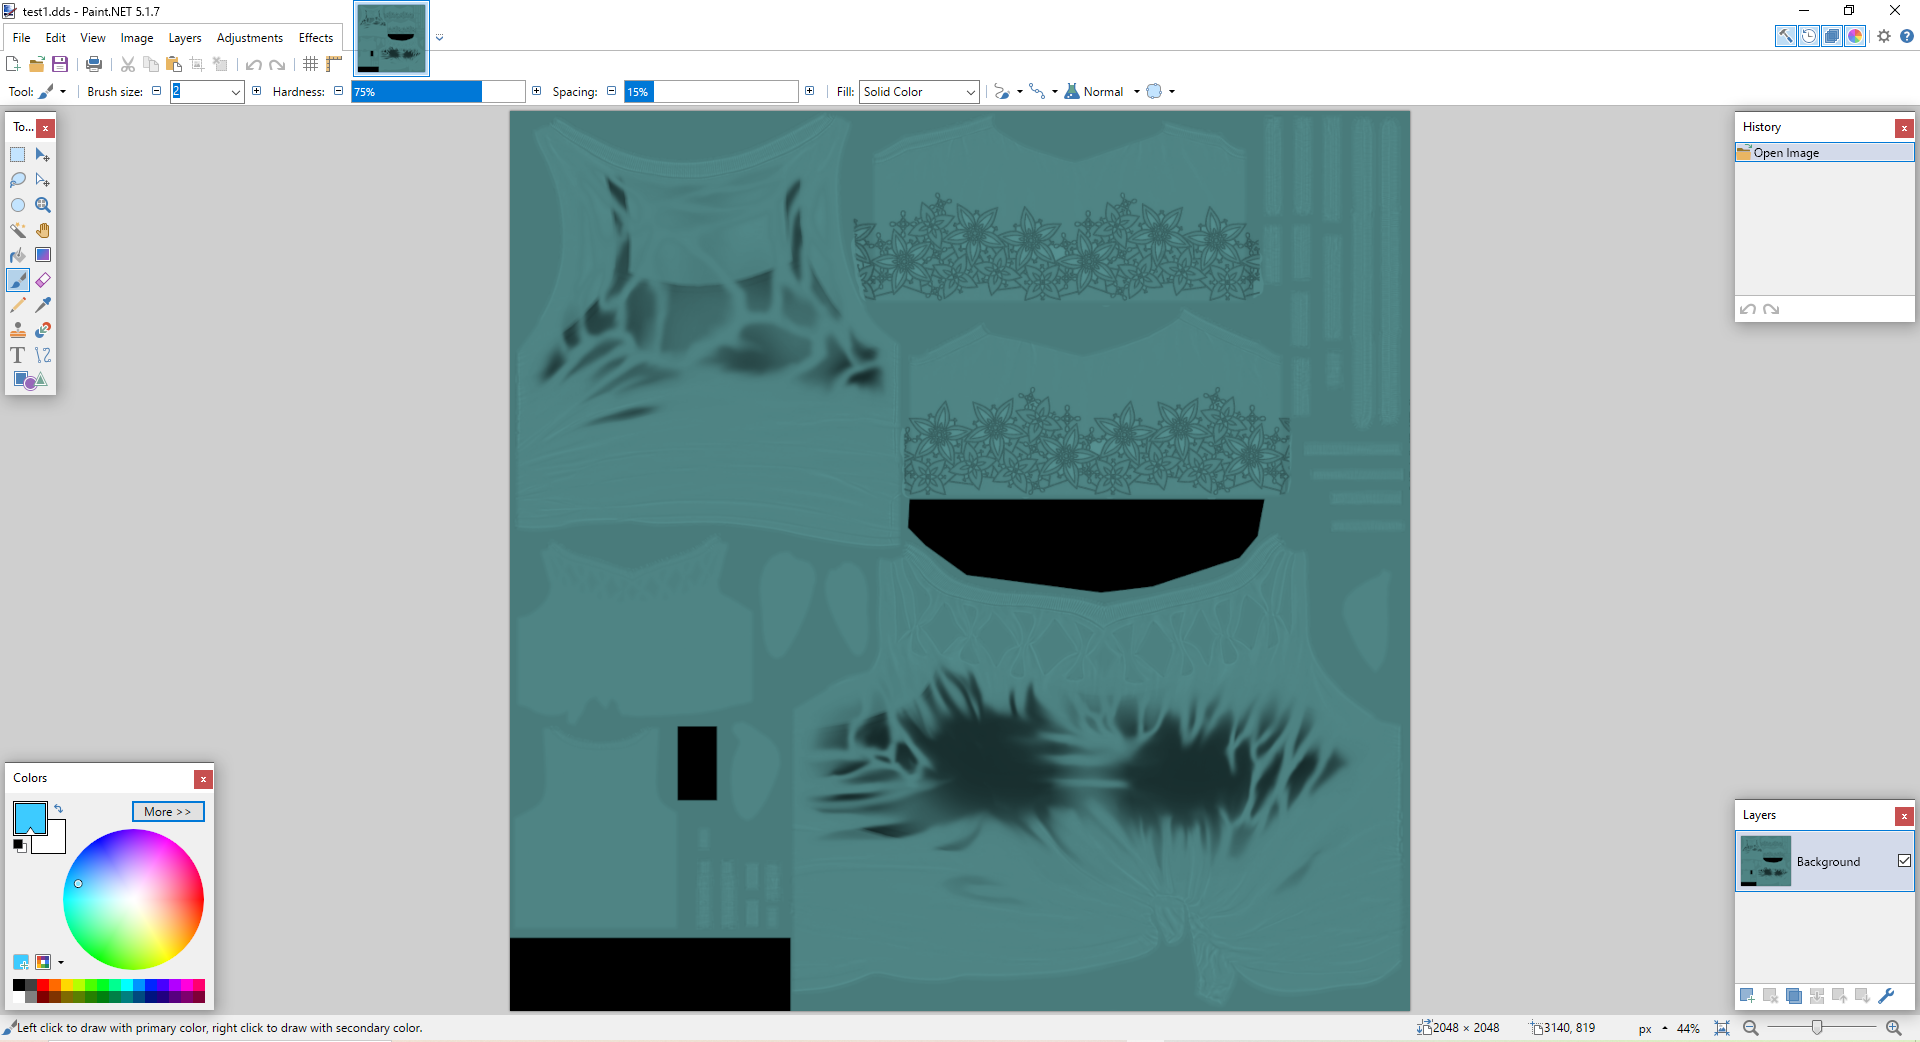Activate the Clone Stamp tool
The image size is (1920, 1042).
[x=18, y=330]
